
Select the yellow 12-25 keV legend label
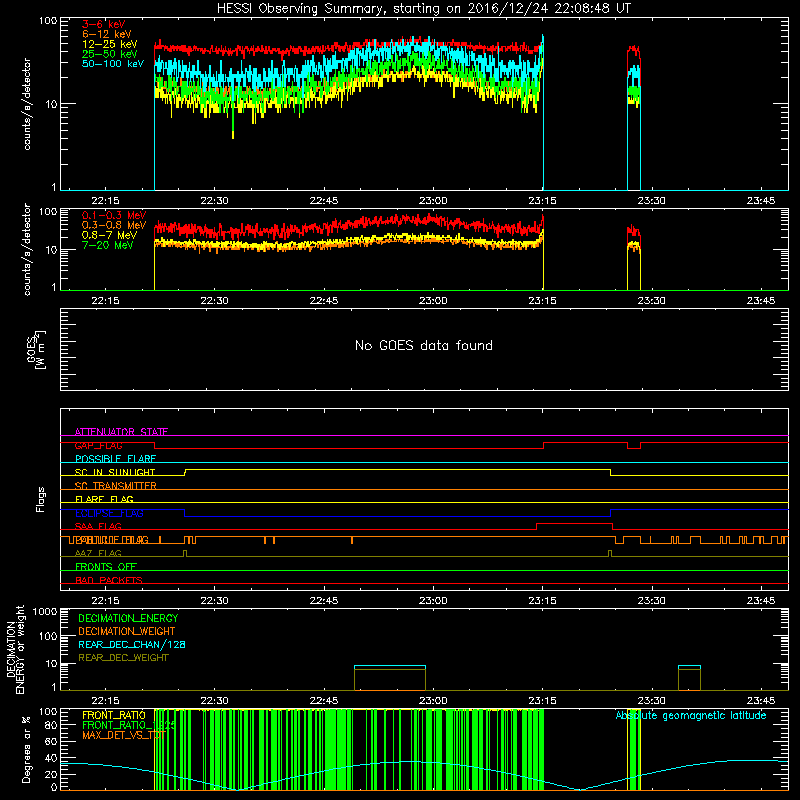[x=109, y=44]
